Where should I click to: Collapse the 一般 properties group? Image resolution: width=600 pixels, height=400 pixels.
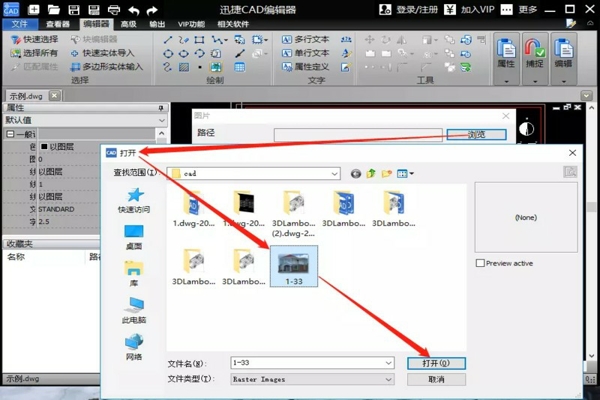[10, 134]
